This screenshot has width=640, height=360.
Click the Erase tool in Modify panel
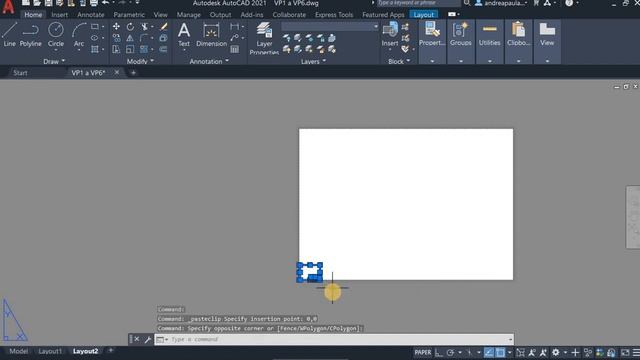pos(164,27)
